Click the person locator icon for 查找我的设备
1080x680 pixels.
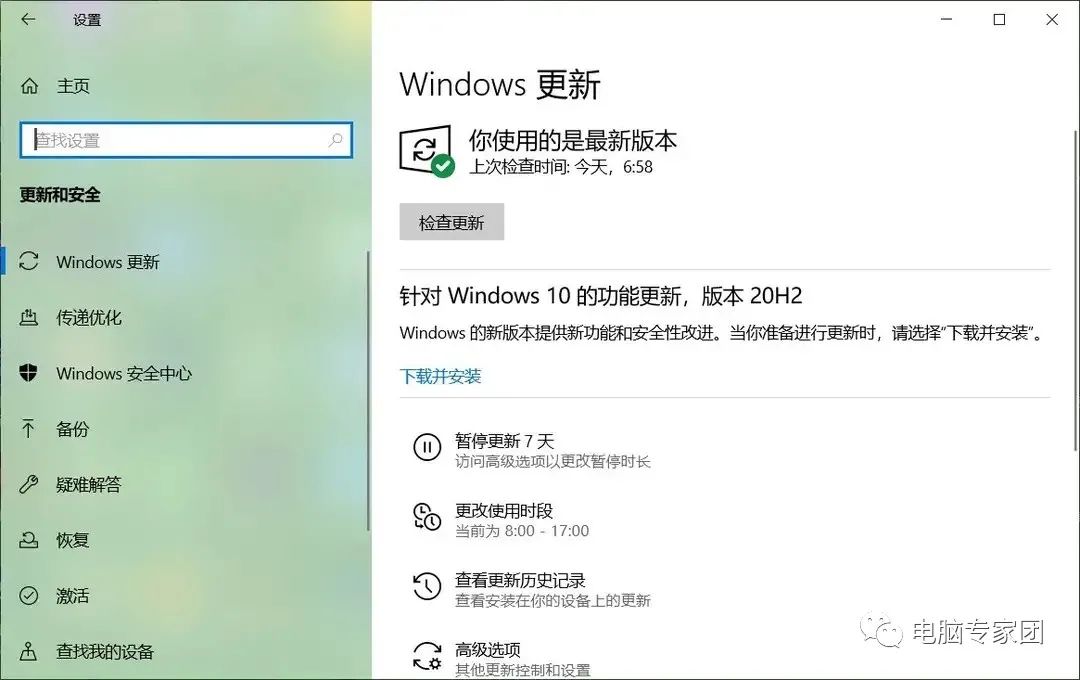click(x=28, y=651)
